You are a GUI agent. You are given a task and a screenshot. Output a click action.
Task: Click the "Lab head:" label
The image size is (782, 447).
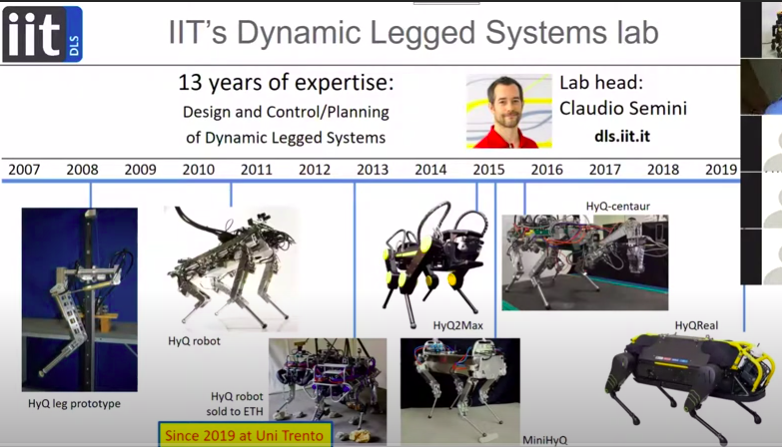[601, 82]
